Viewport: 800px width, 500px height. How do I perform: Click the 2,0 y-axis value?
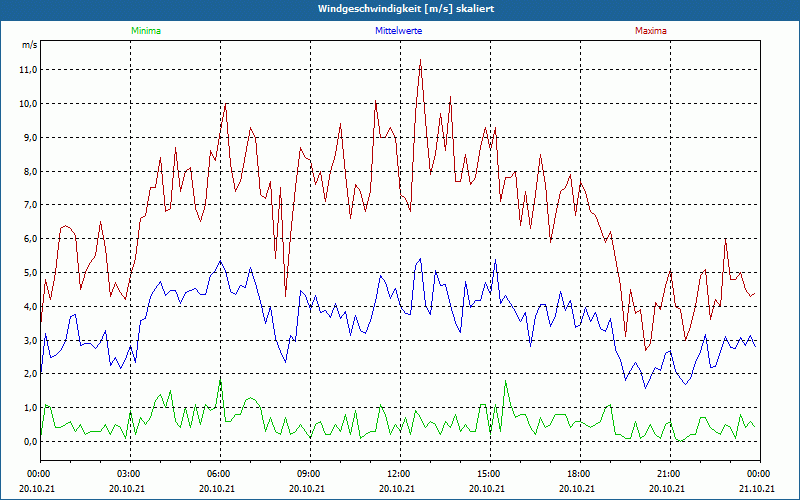pos(30,373)
